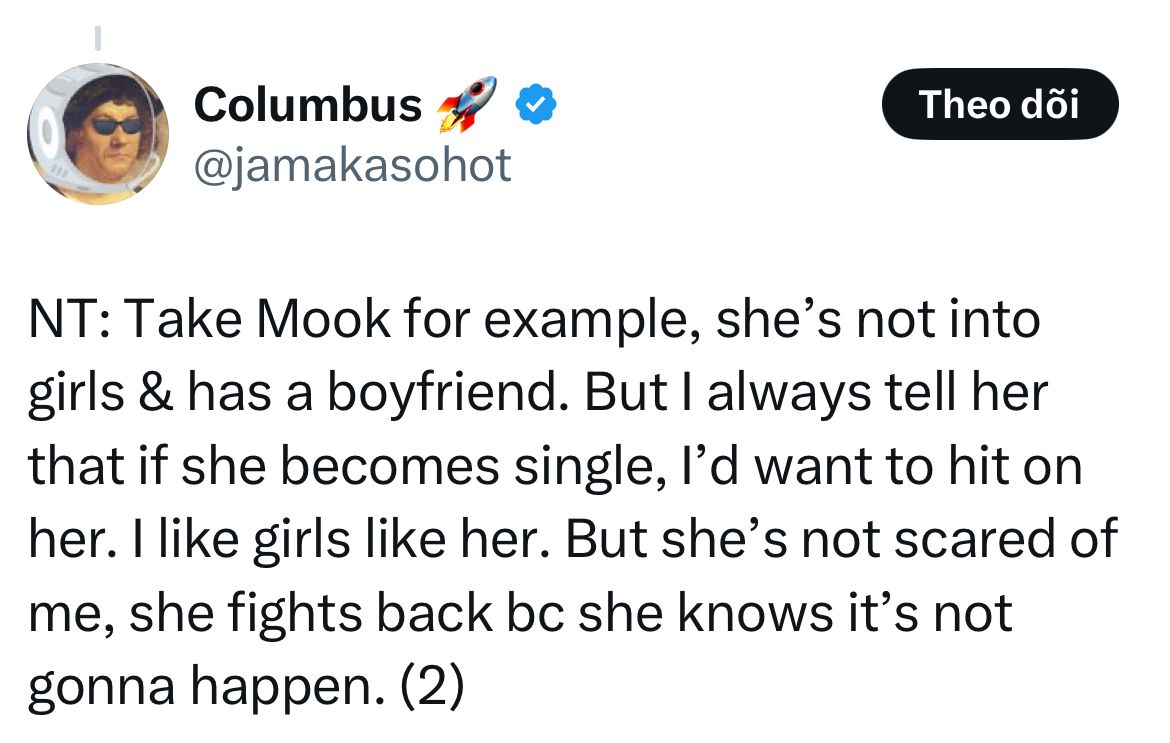Open Columbus profile picture avatar
The image size is (1170, 743).
tap(98, 134)
